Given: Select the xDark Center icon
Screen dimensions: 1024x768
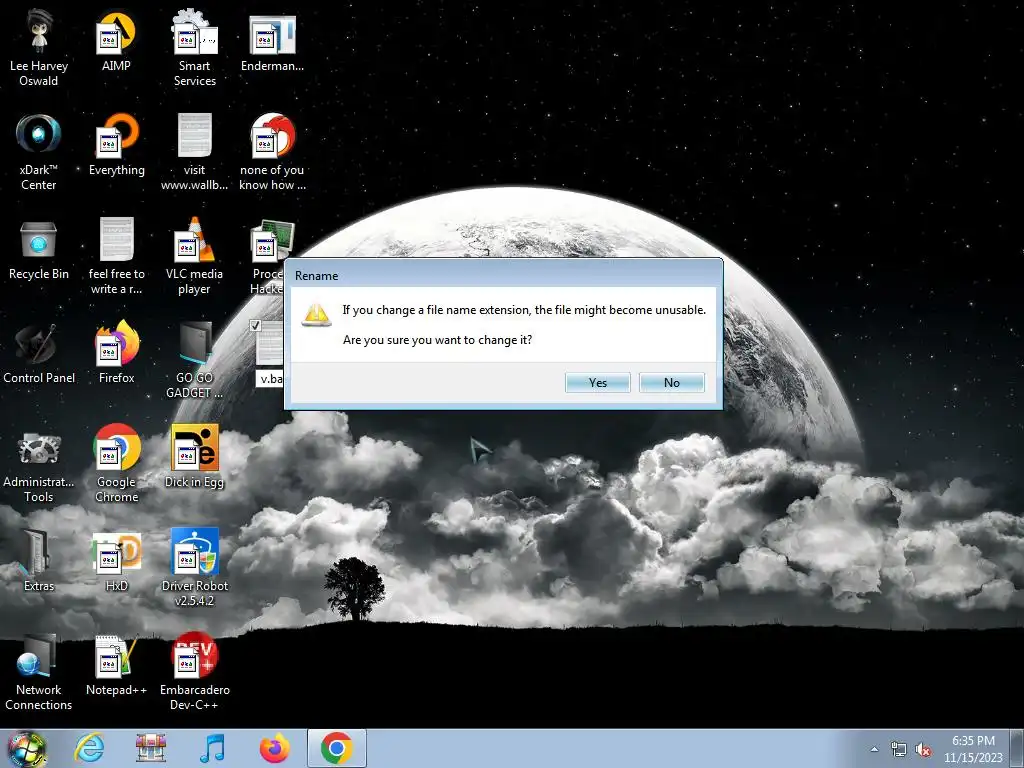Looking at the screenshot, I should (39, 152).
